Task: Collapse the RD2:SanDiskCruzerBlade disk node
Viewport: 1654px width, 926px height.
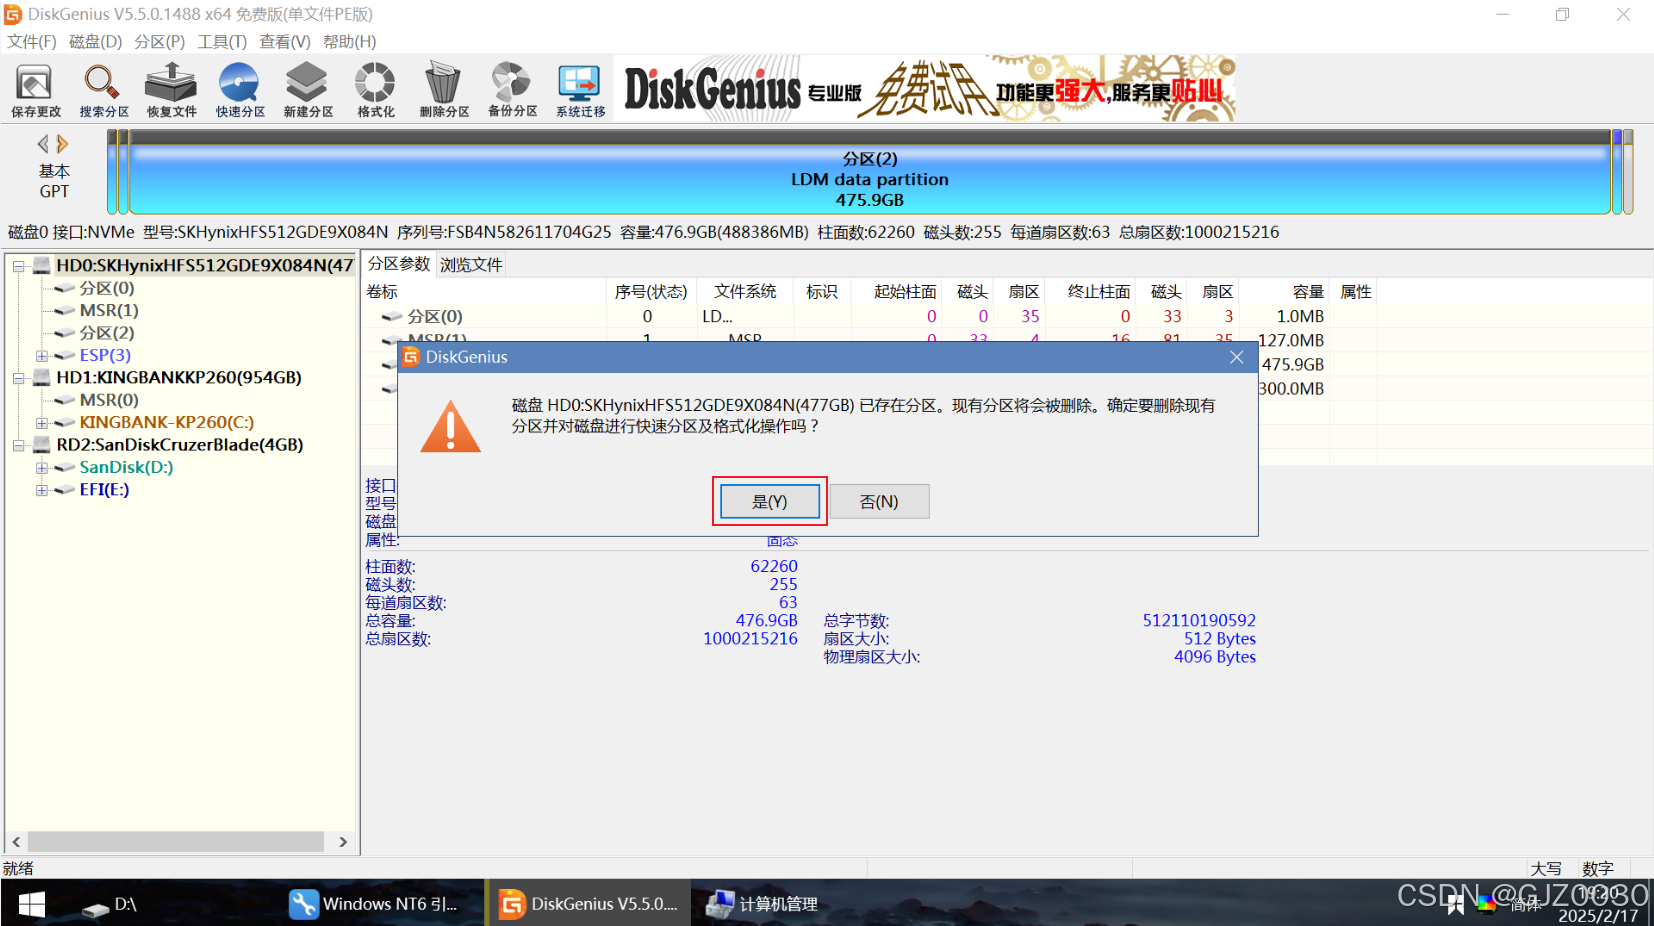Action: click(18, 445)
